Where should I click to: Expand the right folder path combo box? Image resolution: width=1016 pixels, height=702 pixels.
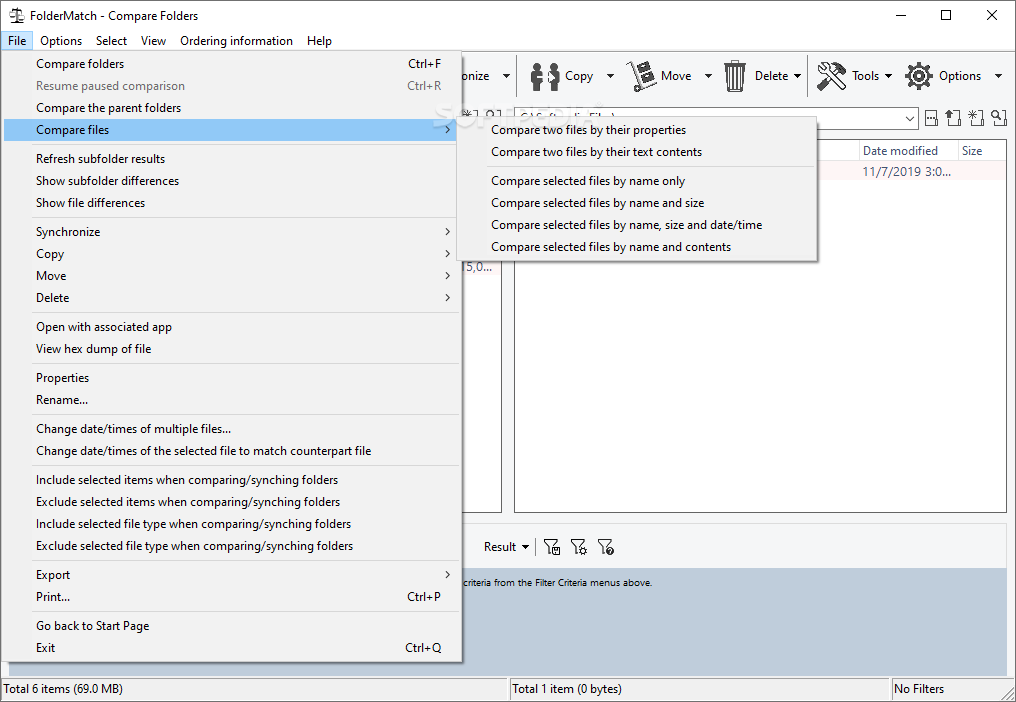910,119
